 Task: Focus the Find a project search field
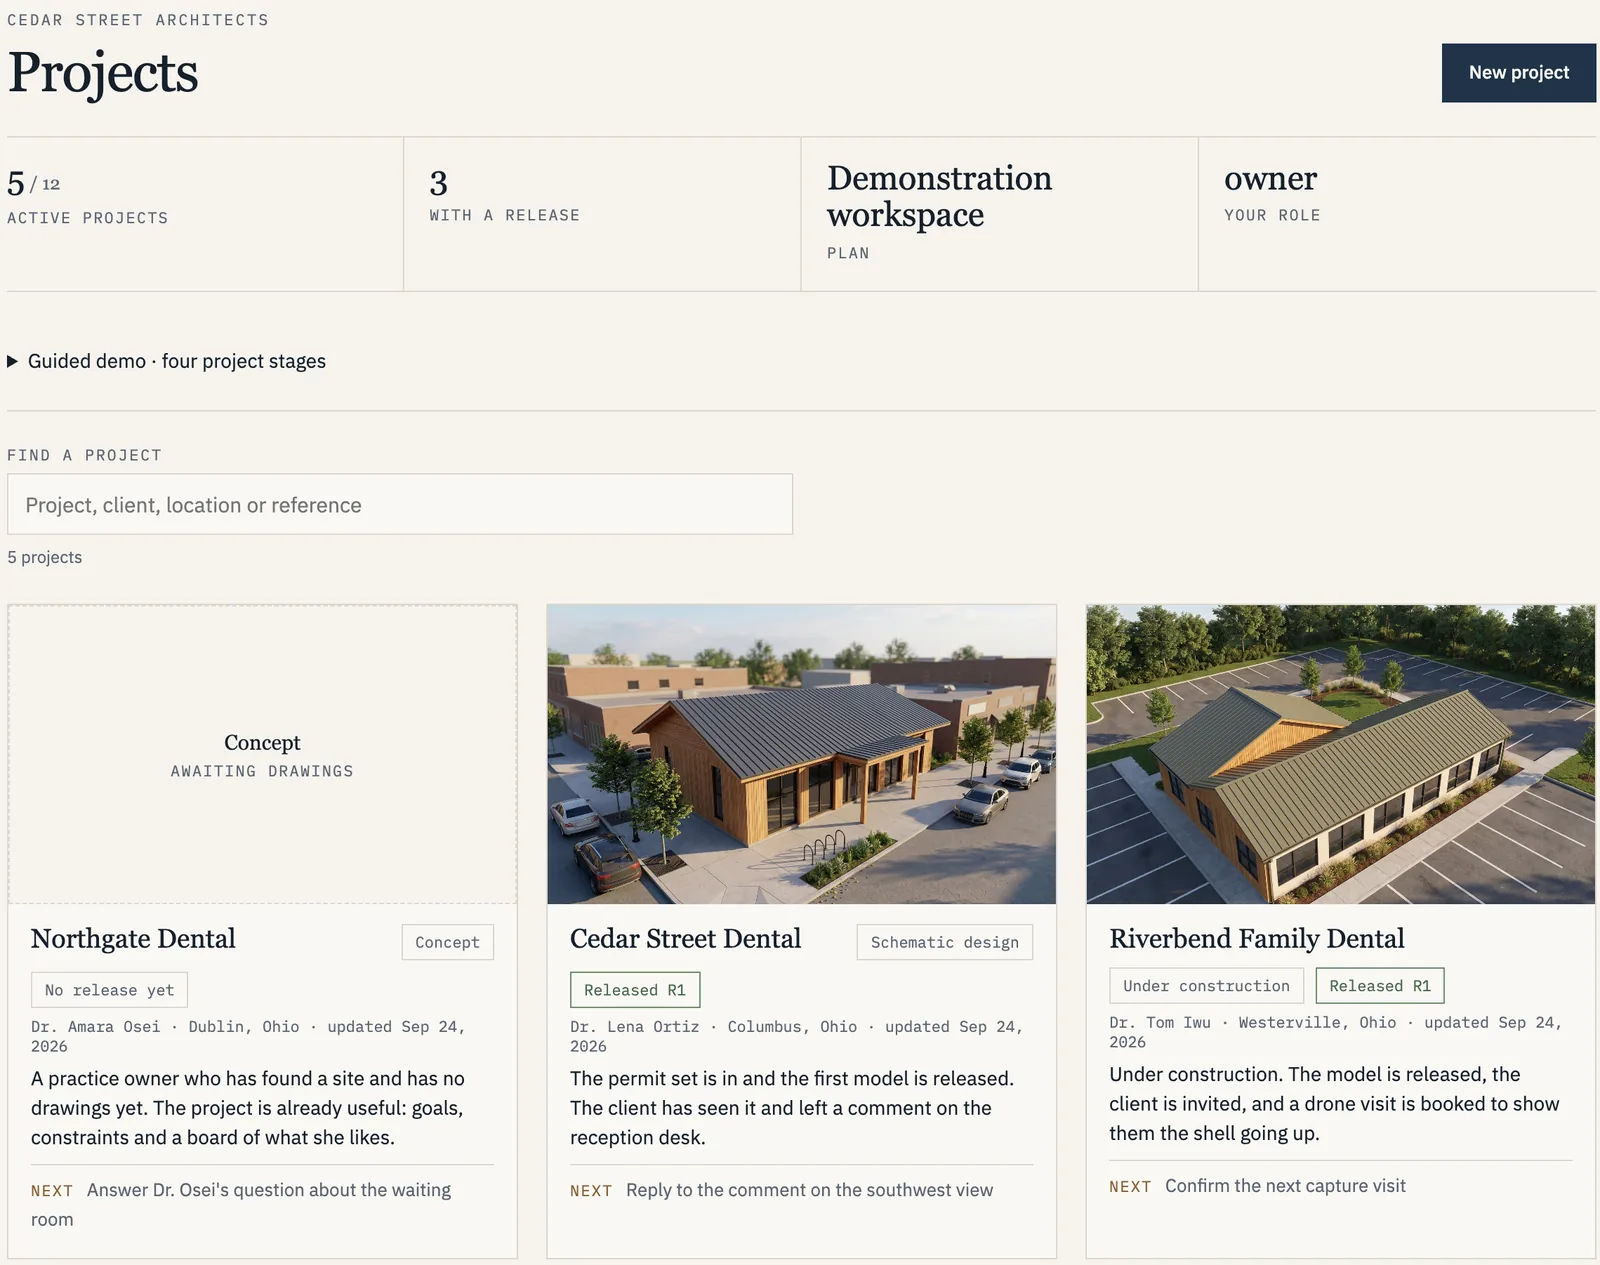(x=400, y=504)
